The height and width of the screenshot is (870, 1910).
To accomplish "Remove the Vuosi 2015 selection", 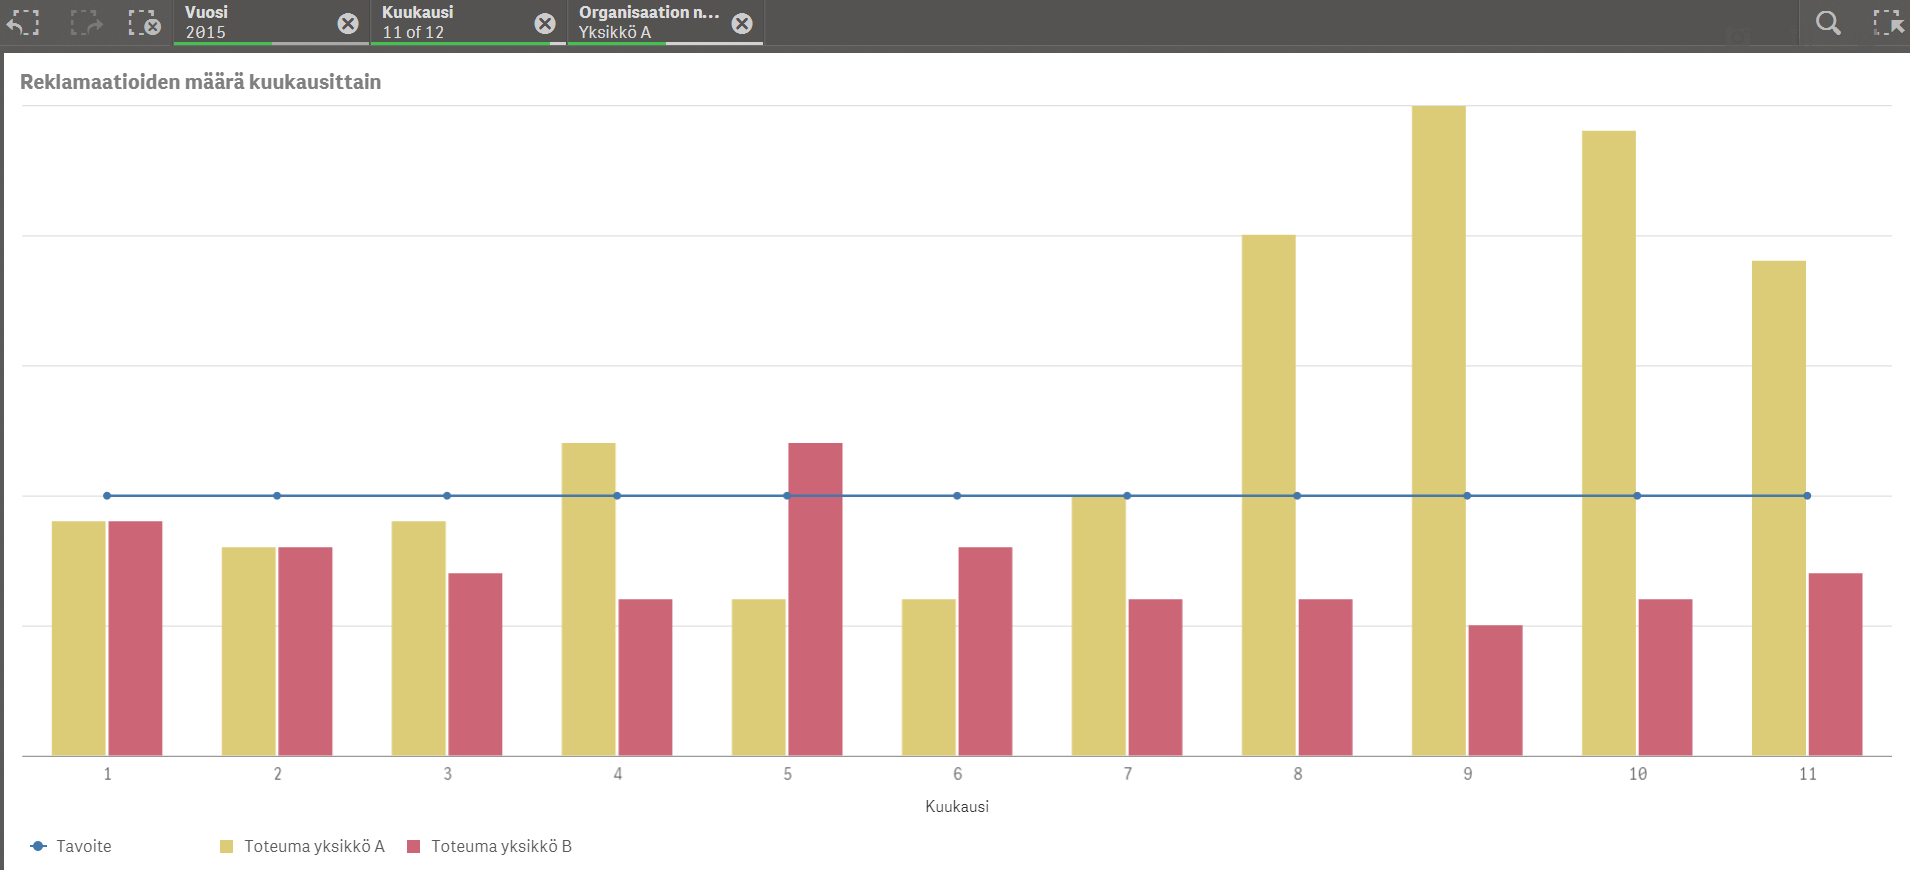I will (348, 24).
